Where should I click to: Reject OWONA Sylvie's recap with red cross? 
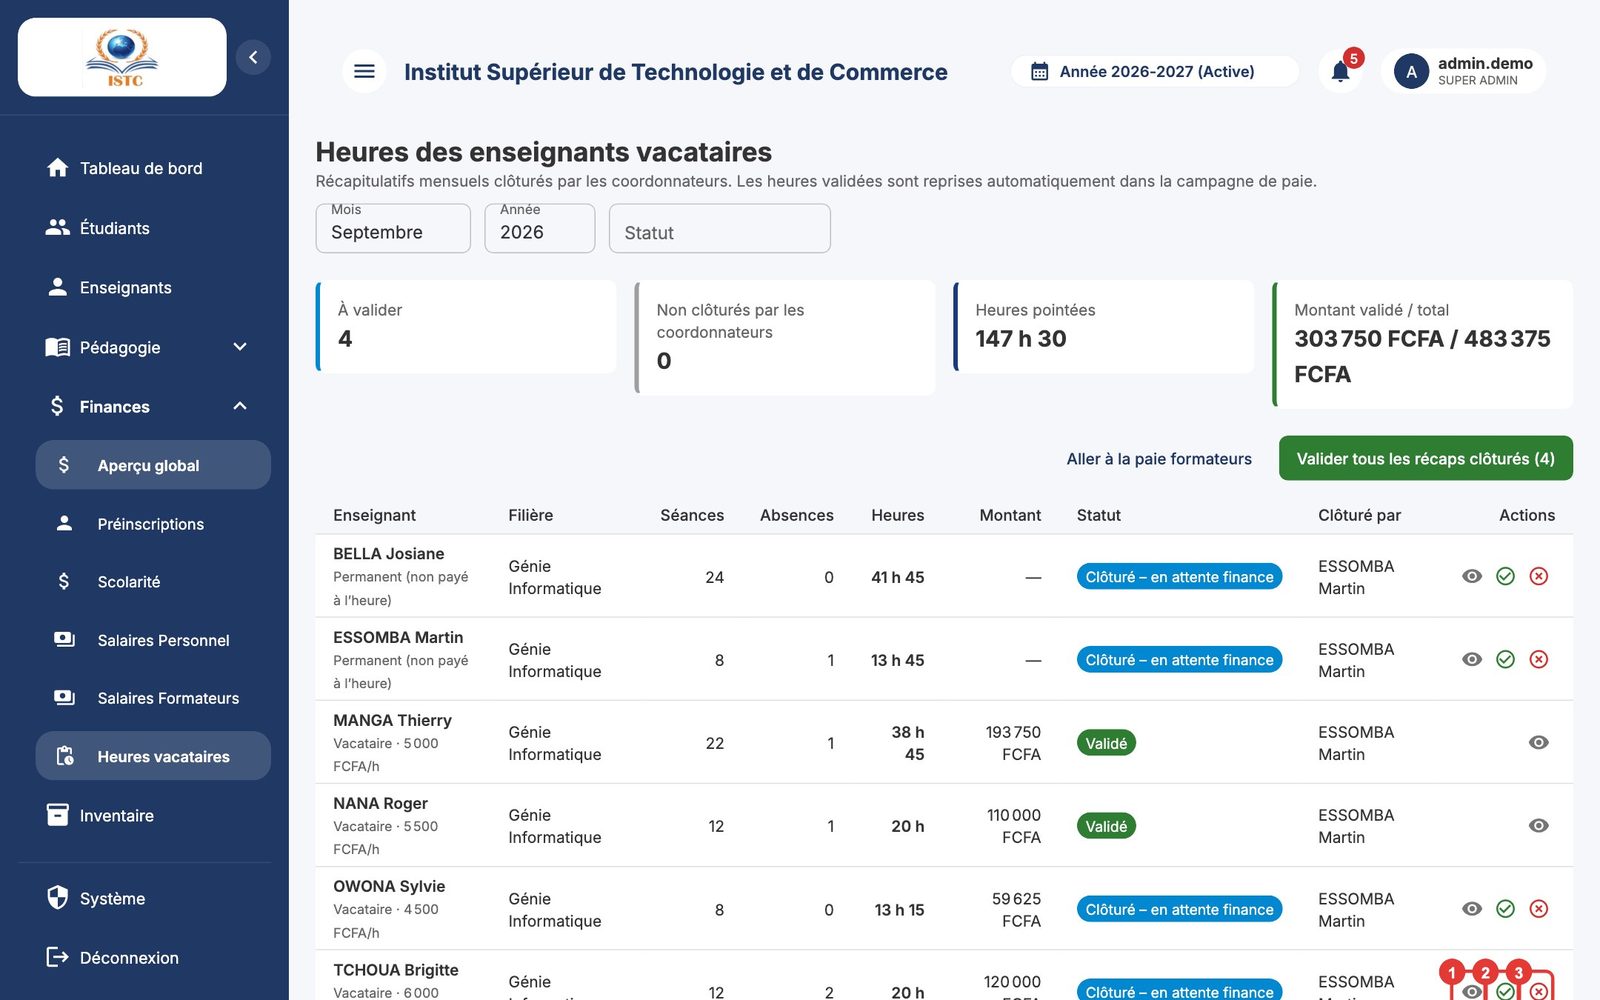pyautogui.click(x=1539, y=909)
